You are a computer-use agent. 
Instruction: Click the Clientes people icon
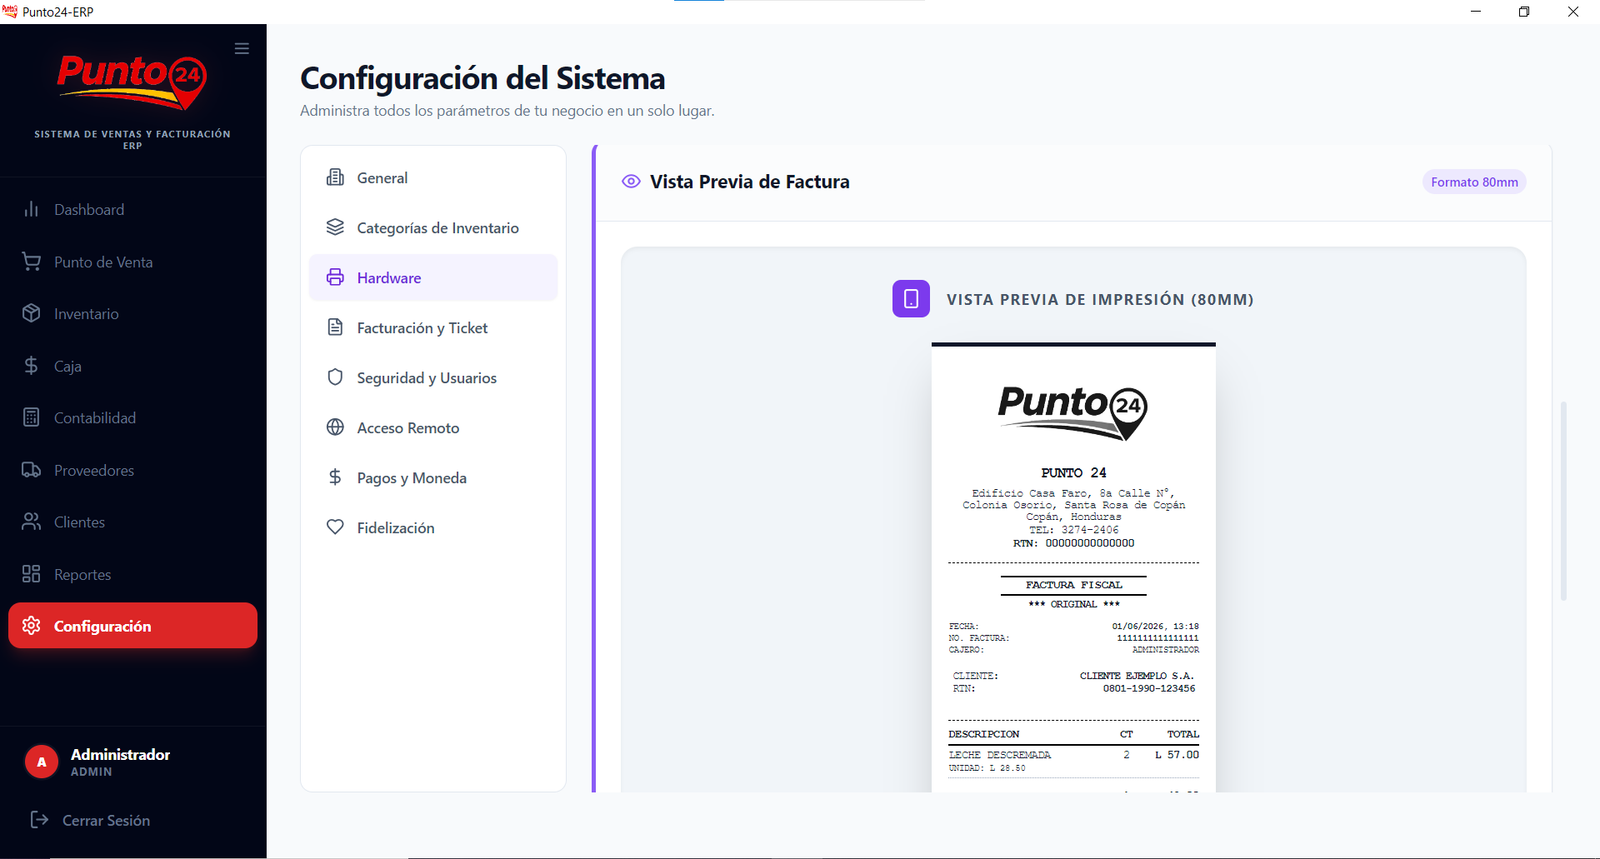[31, 522]
